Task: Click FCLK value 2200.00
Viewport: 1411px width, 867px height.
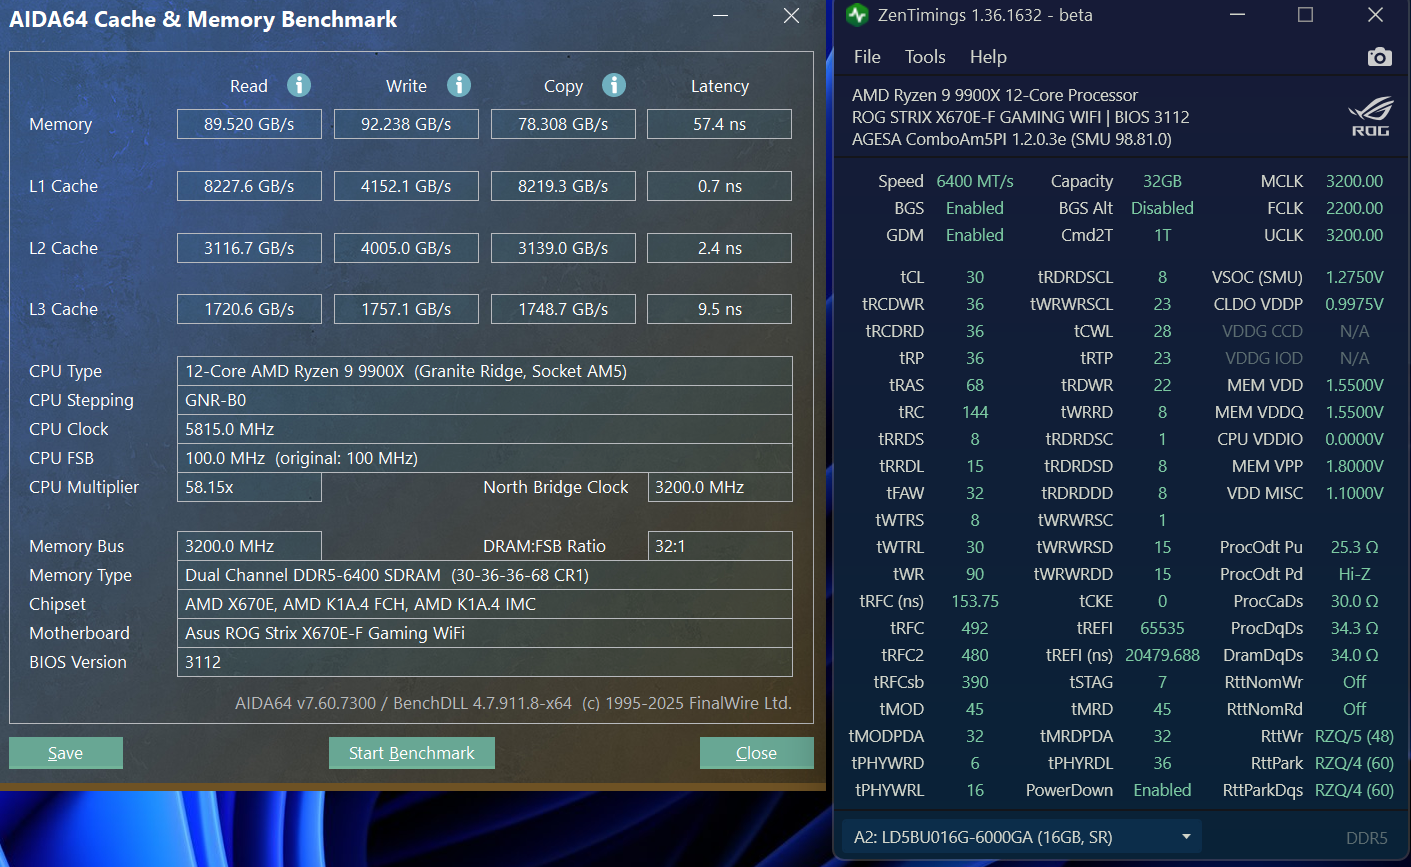Action: [x=1354, y=208]
